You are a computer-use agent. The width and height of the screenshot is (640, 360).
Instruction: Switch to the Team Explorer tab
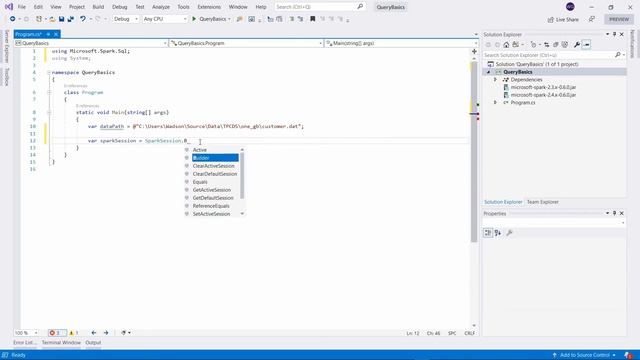[x=542, y=202]
